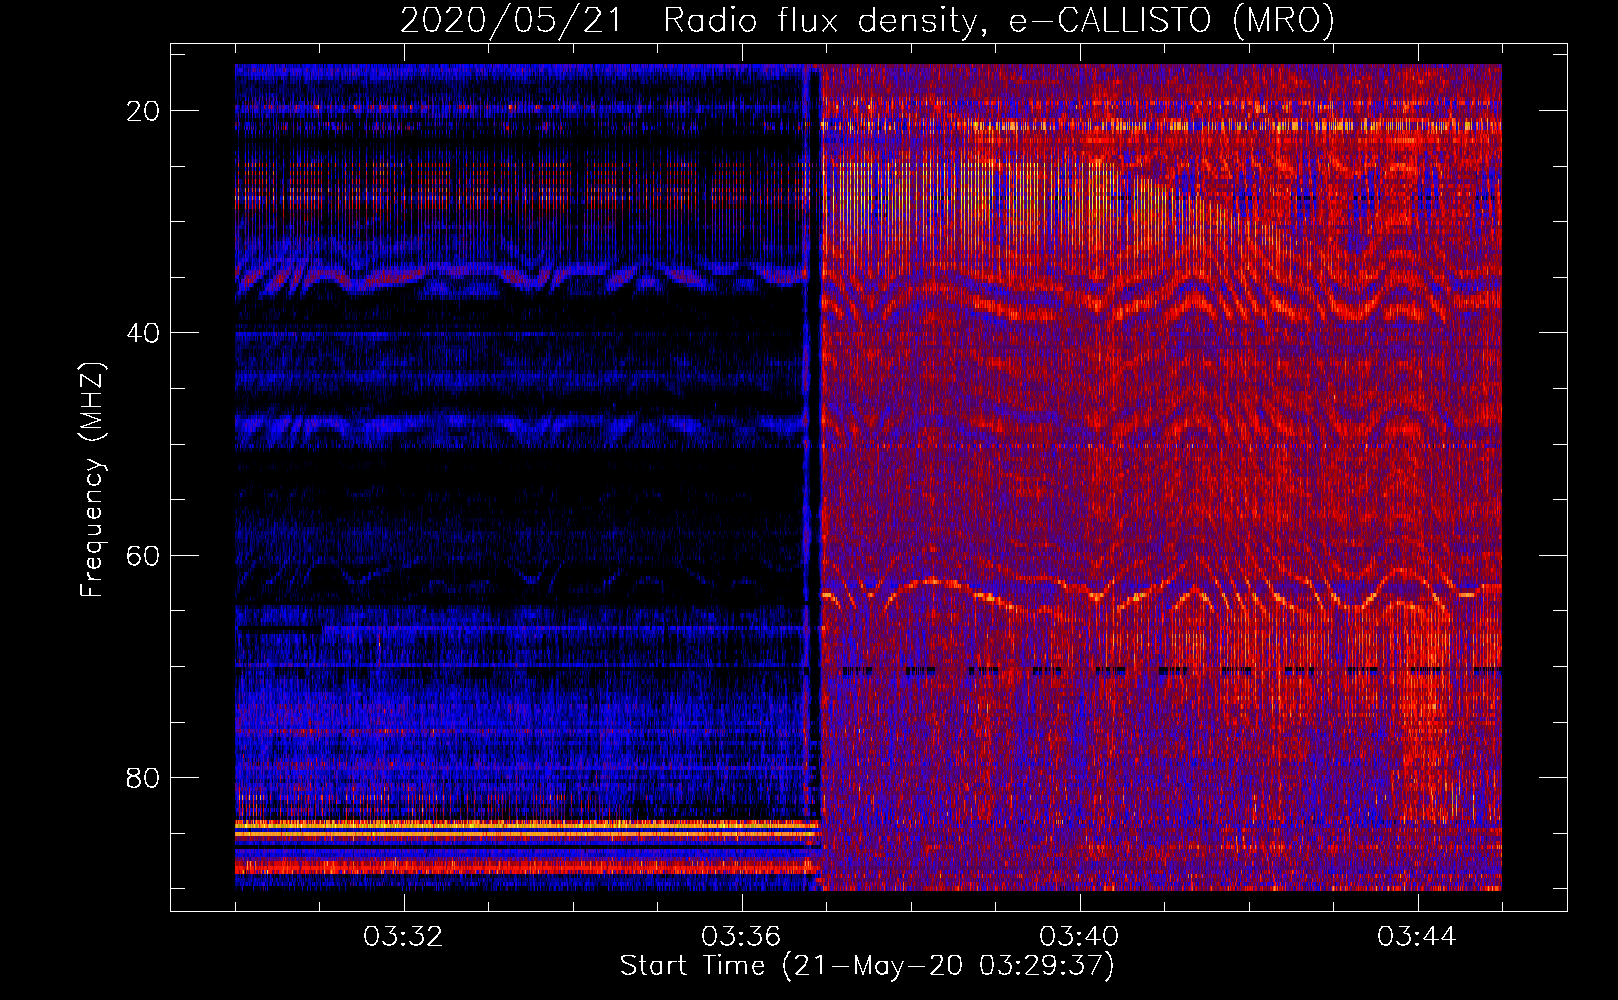Click the 'Start Time (21-May-20 03:29:37)' label
Screen dimensions: 1618x1000
tap(867, 966)
